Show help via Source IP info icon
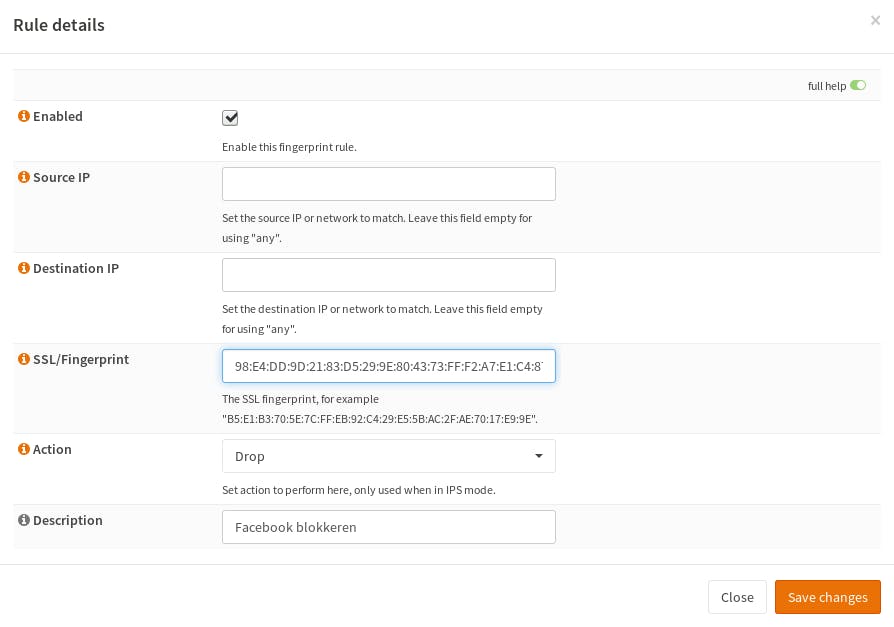894x627 pixels. tap(24, 178)
